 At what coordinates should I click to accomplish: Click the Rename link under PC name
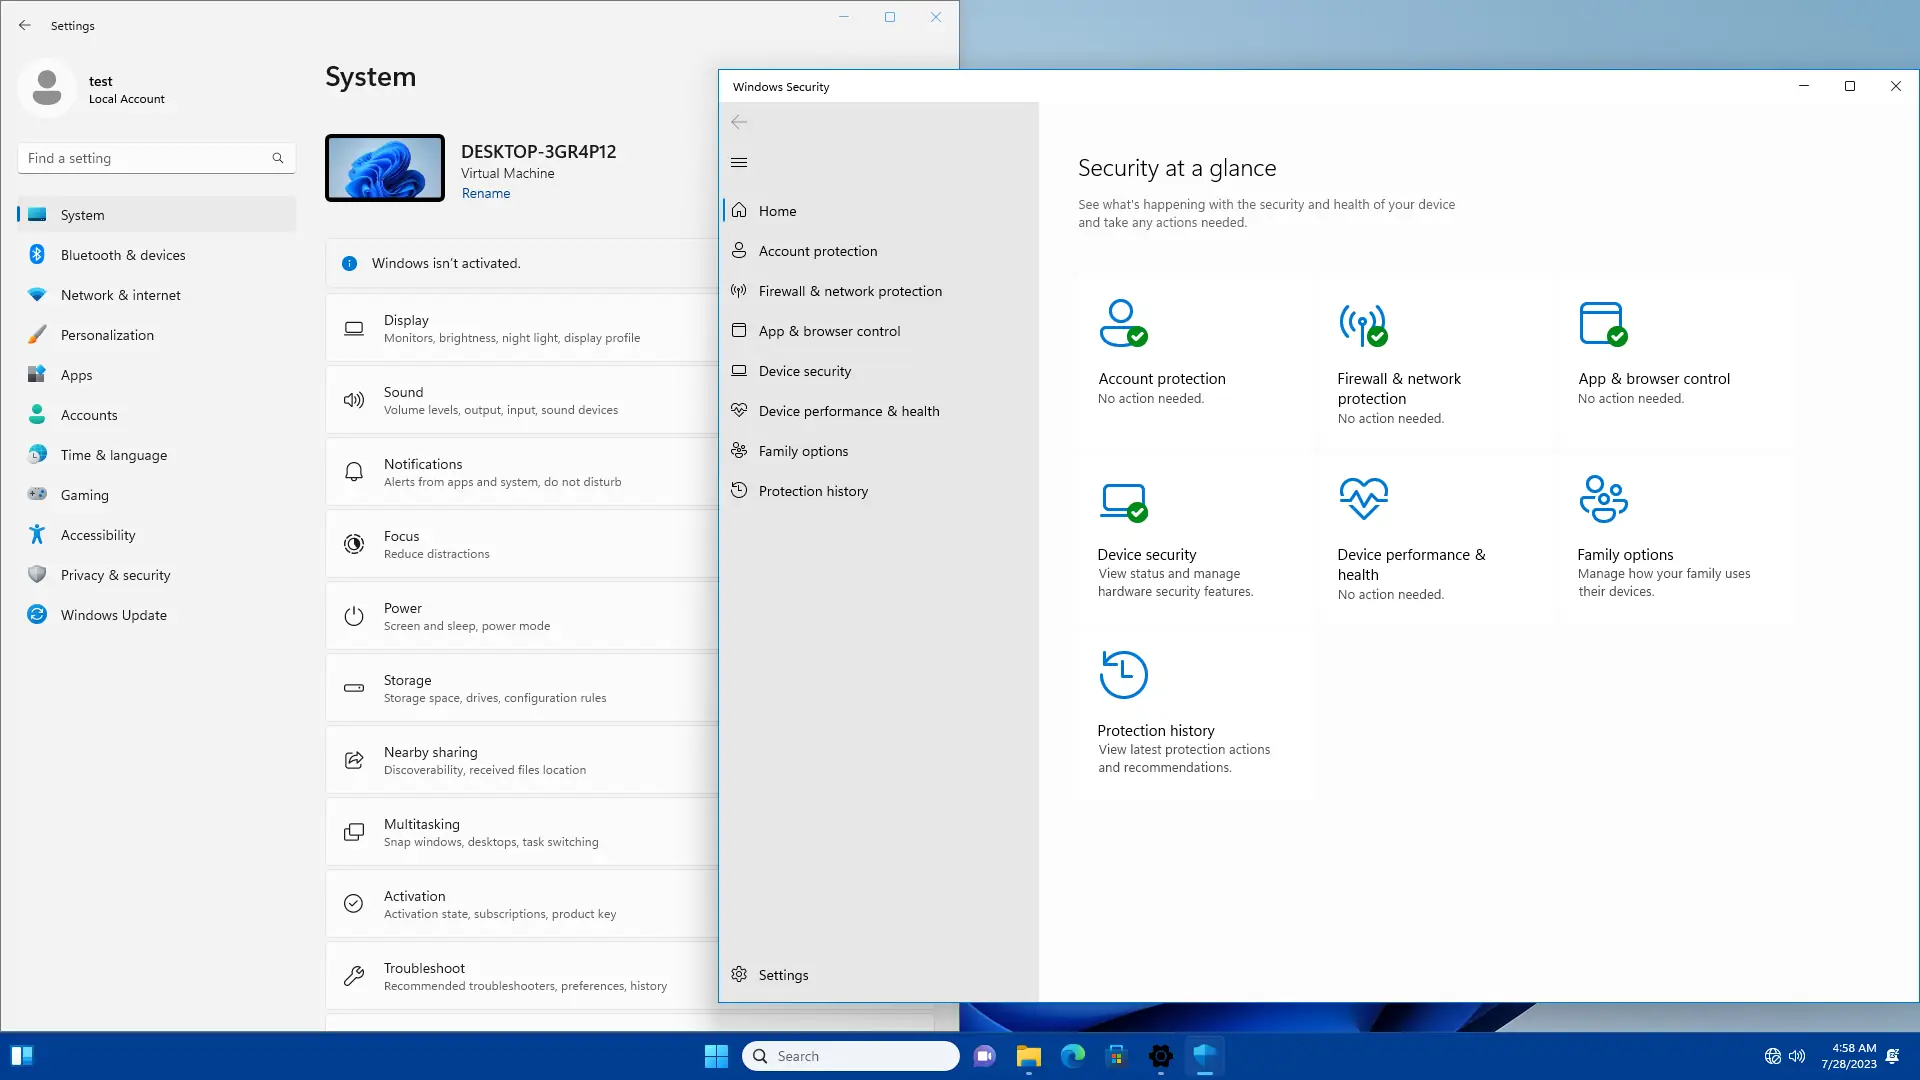tap(485, 193)
